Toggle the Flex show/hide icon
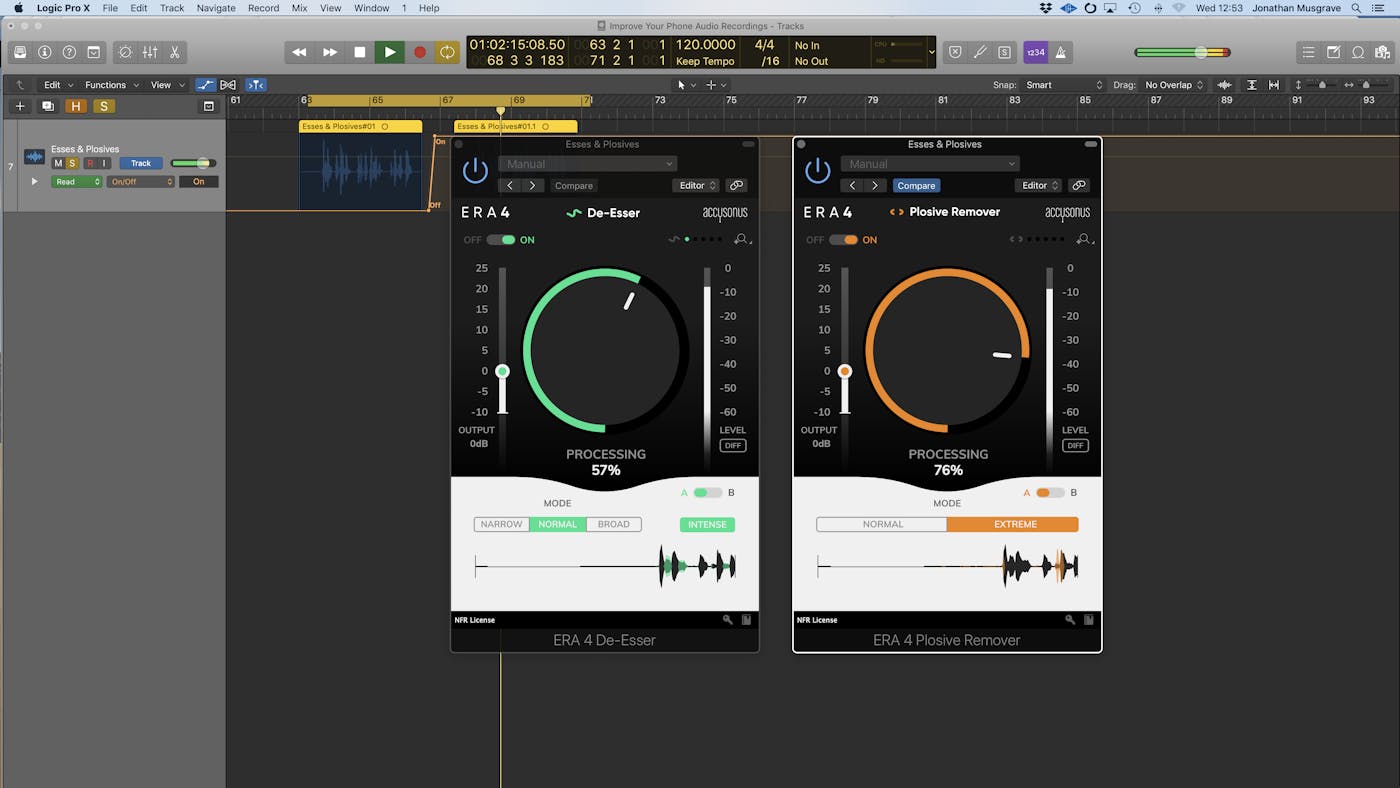This screenshot has width=1400, height=788. (228, 85)
